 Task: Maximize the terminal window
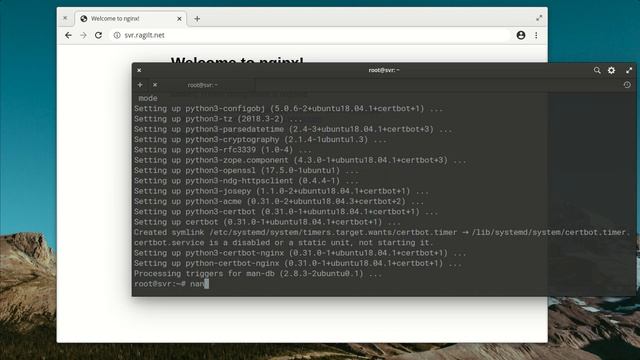629,70
